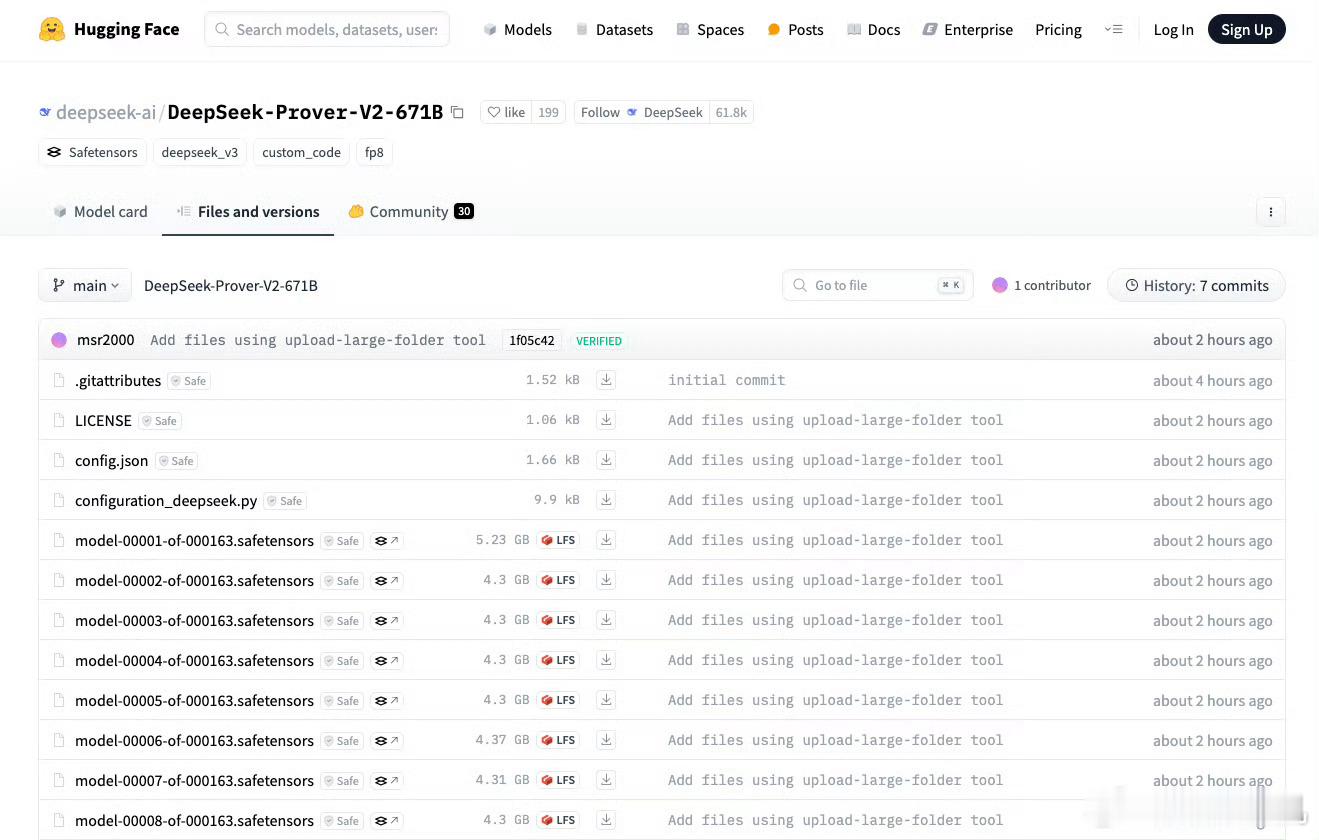Download model-00004-of-000163.safetensors
The image size is (1319, 840).
pos(606,660)
